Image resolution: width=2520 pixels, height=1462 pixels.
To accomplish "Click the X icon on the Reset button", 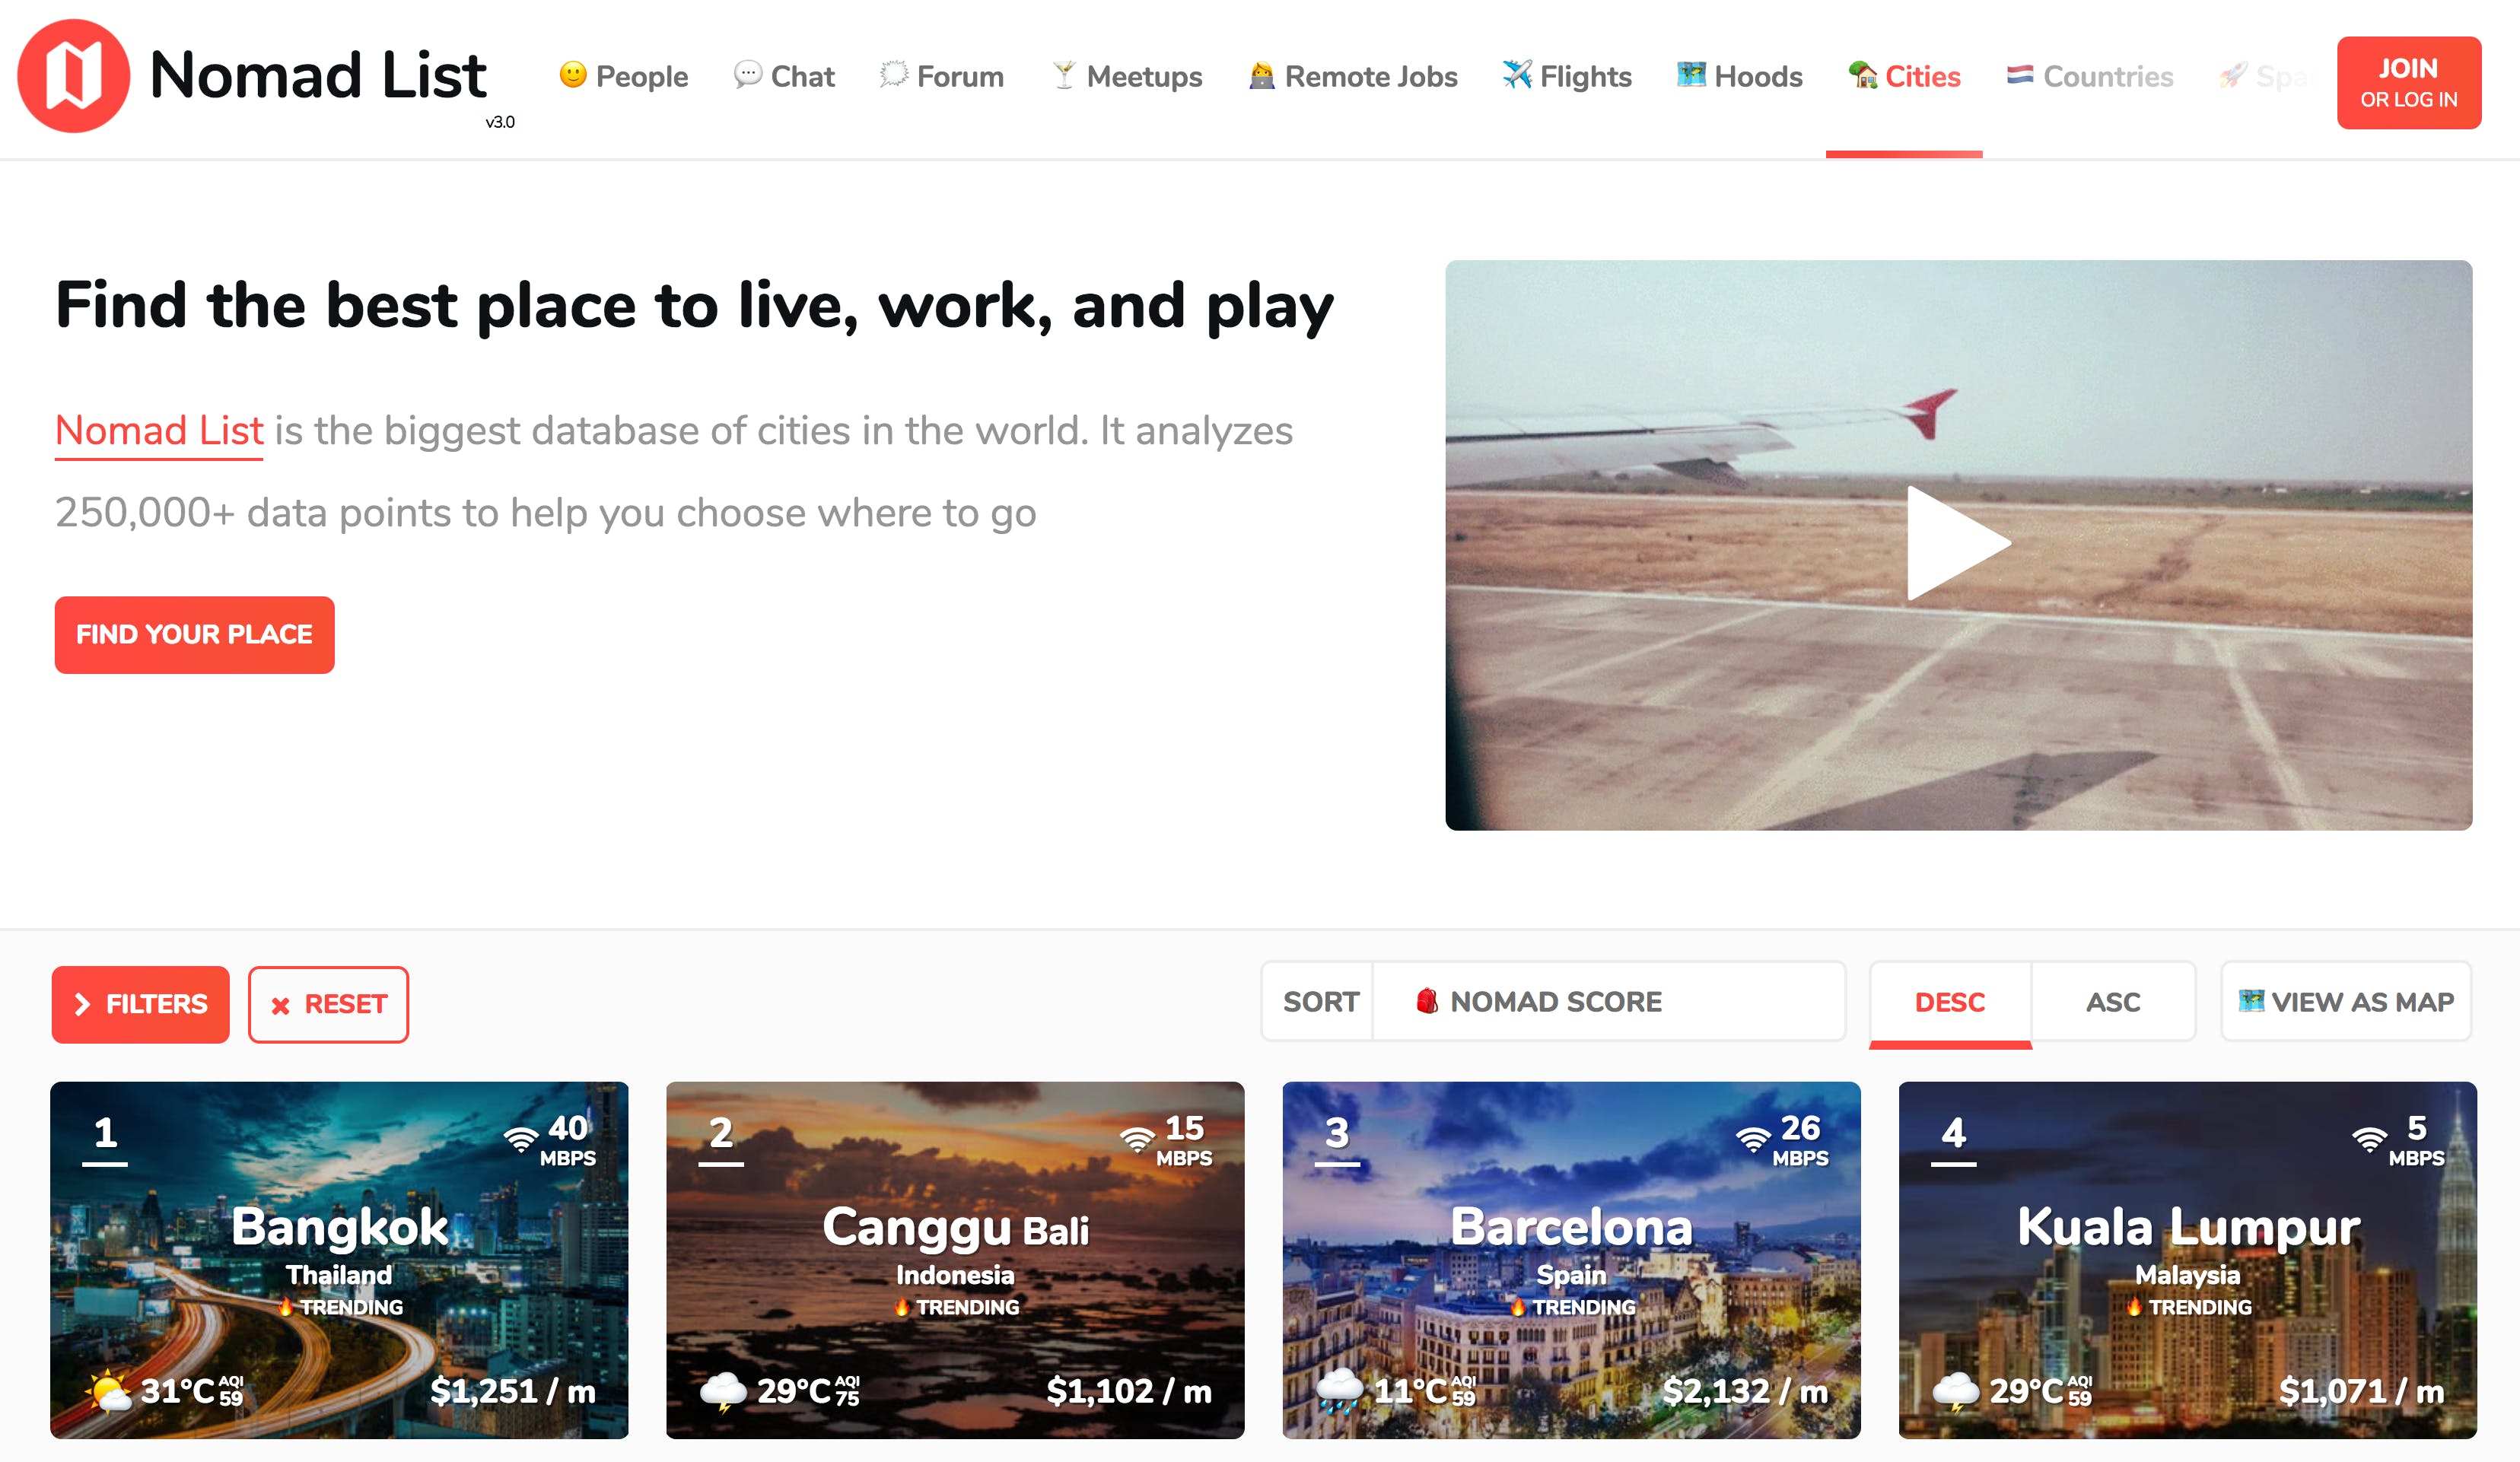I will (x=281, y=1005).
